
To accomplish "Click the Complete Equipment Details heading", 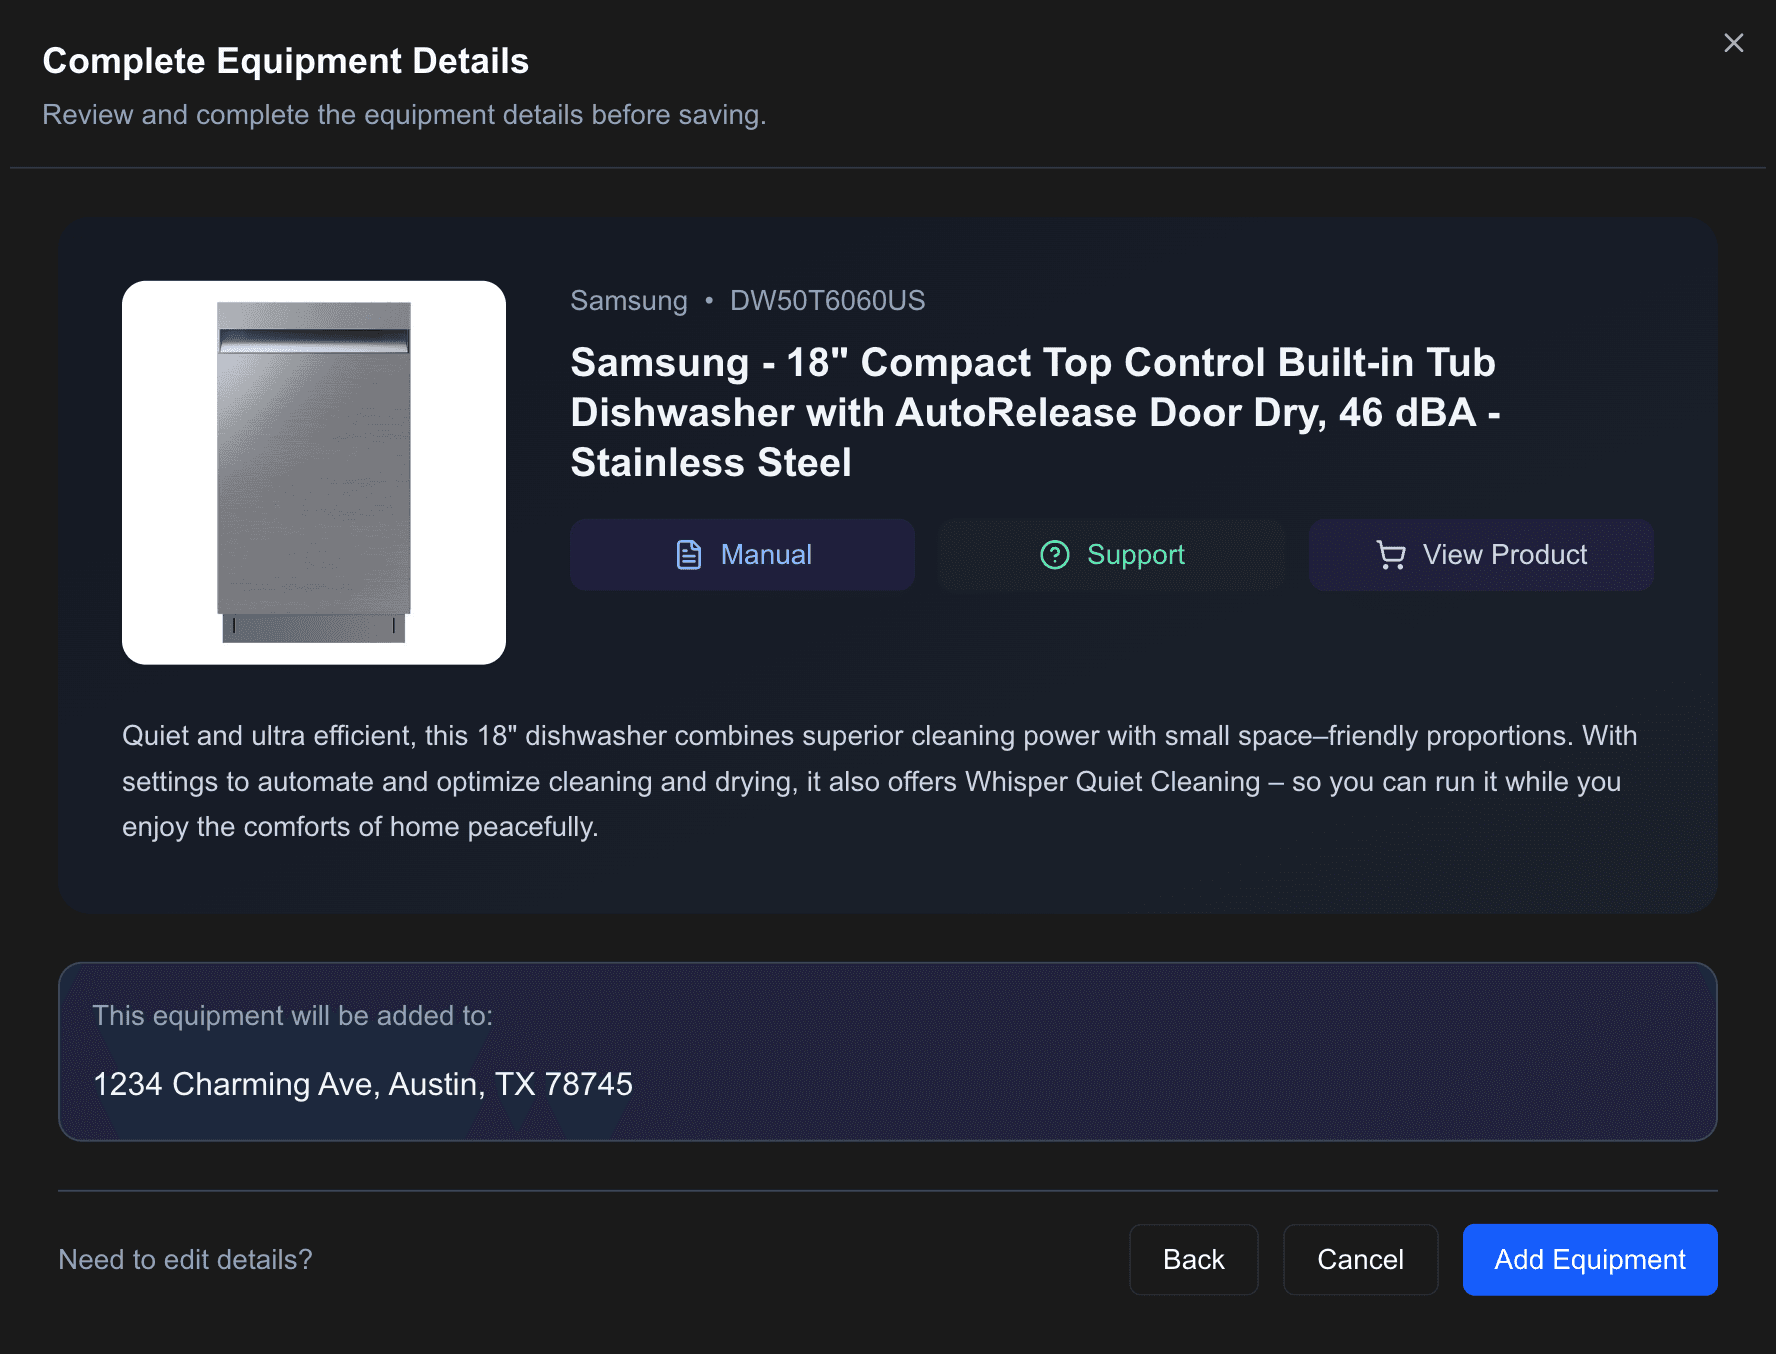I will (x=285, y=60).
